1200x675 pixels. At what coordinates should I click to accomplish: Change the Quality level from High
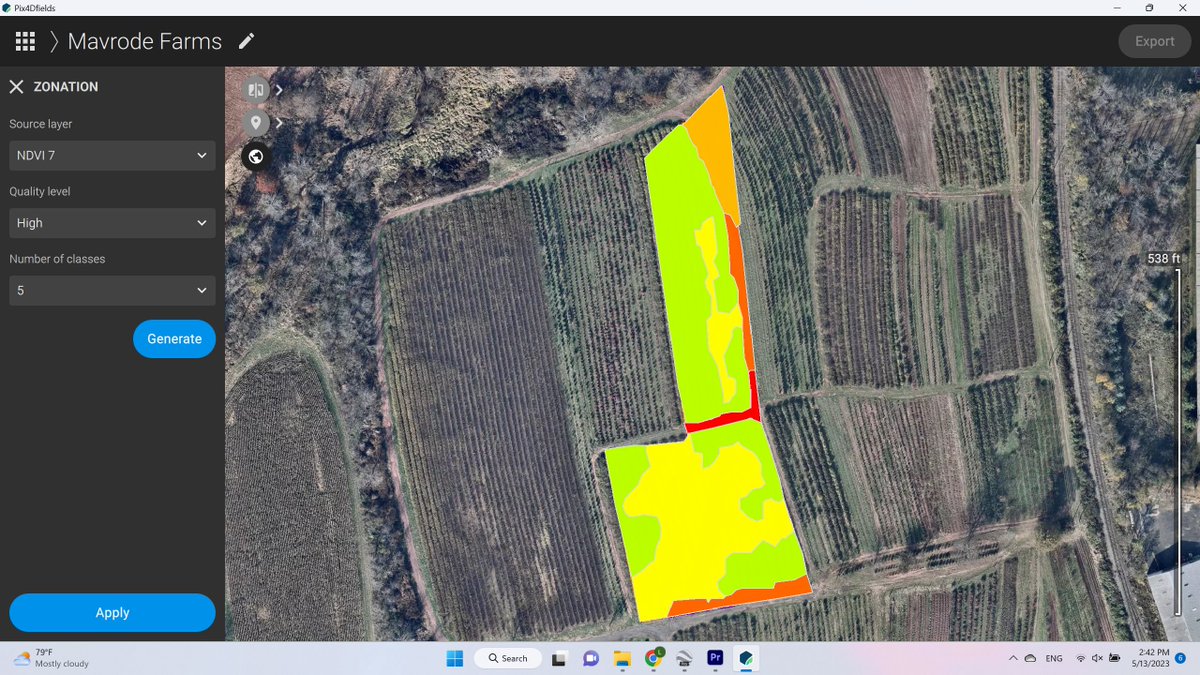click(x=111, y=222)
